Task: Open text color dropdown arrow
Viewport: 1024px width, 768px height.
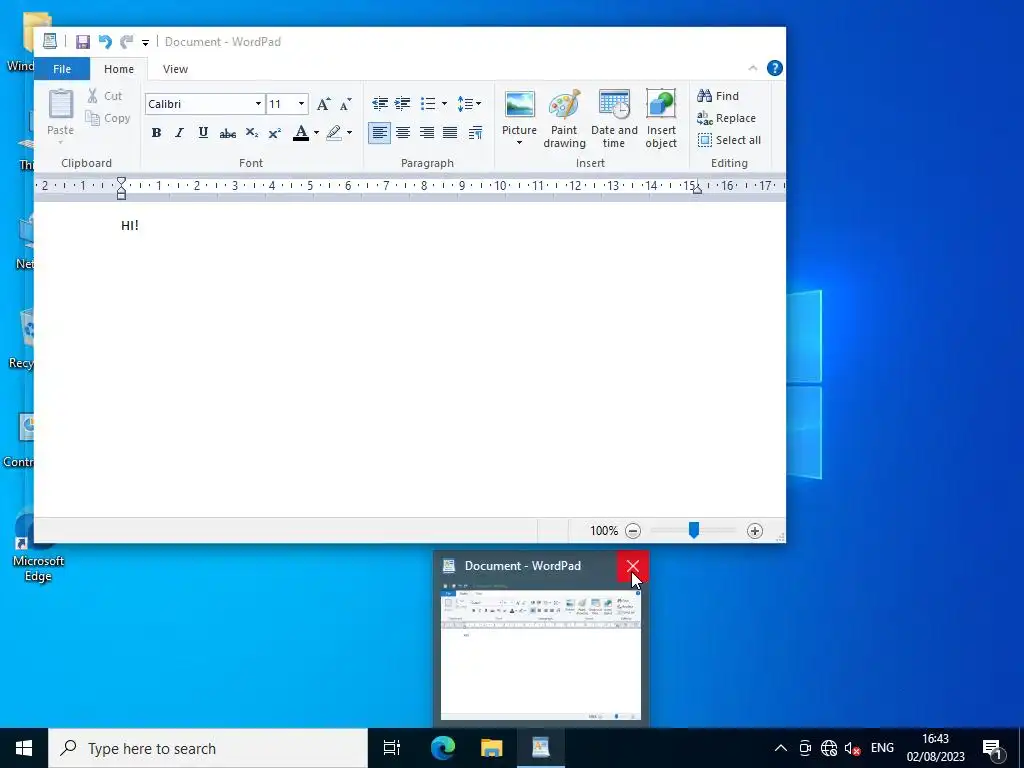Action: 317,133
